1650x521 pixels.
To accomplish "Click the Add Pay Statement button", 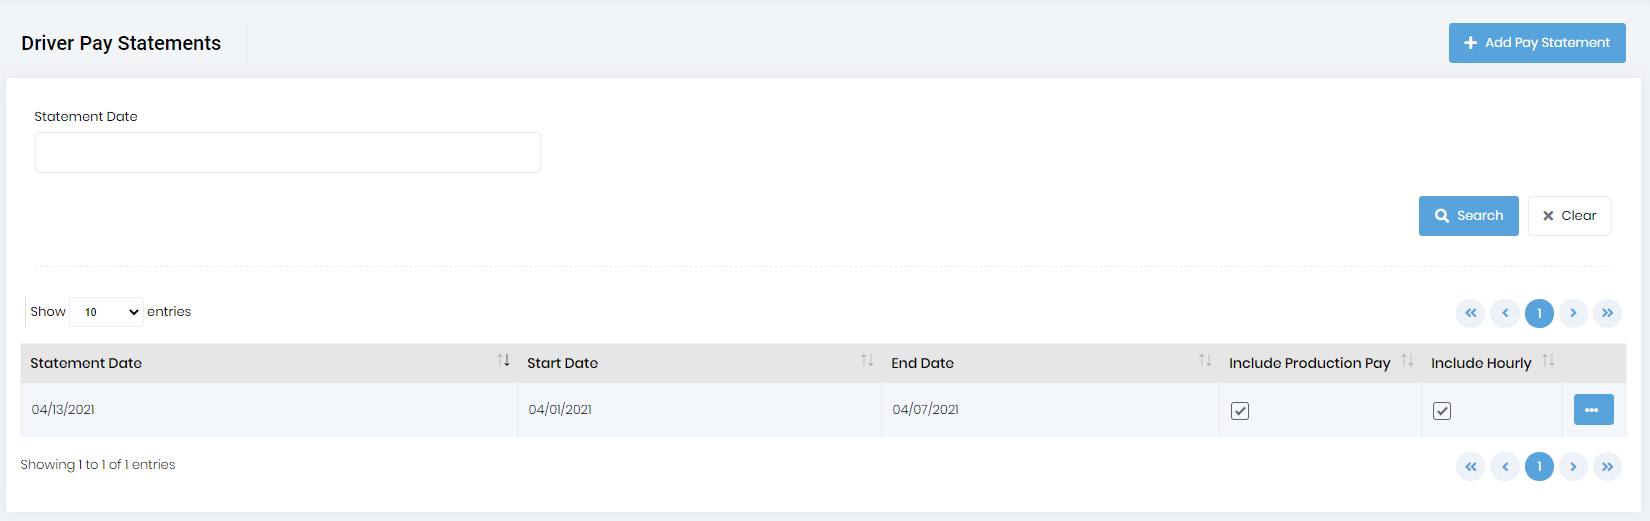I will pos(1536,43).
